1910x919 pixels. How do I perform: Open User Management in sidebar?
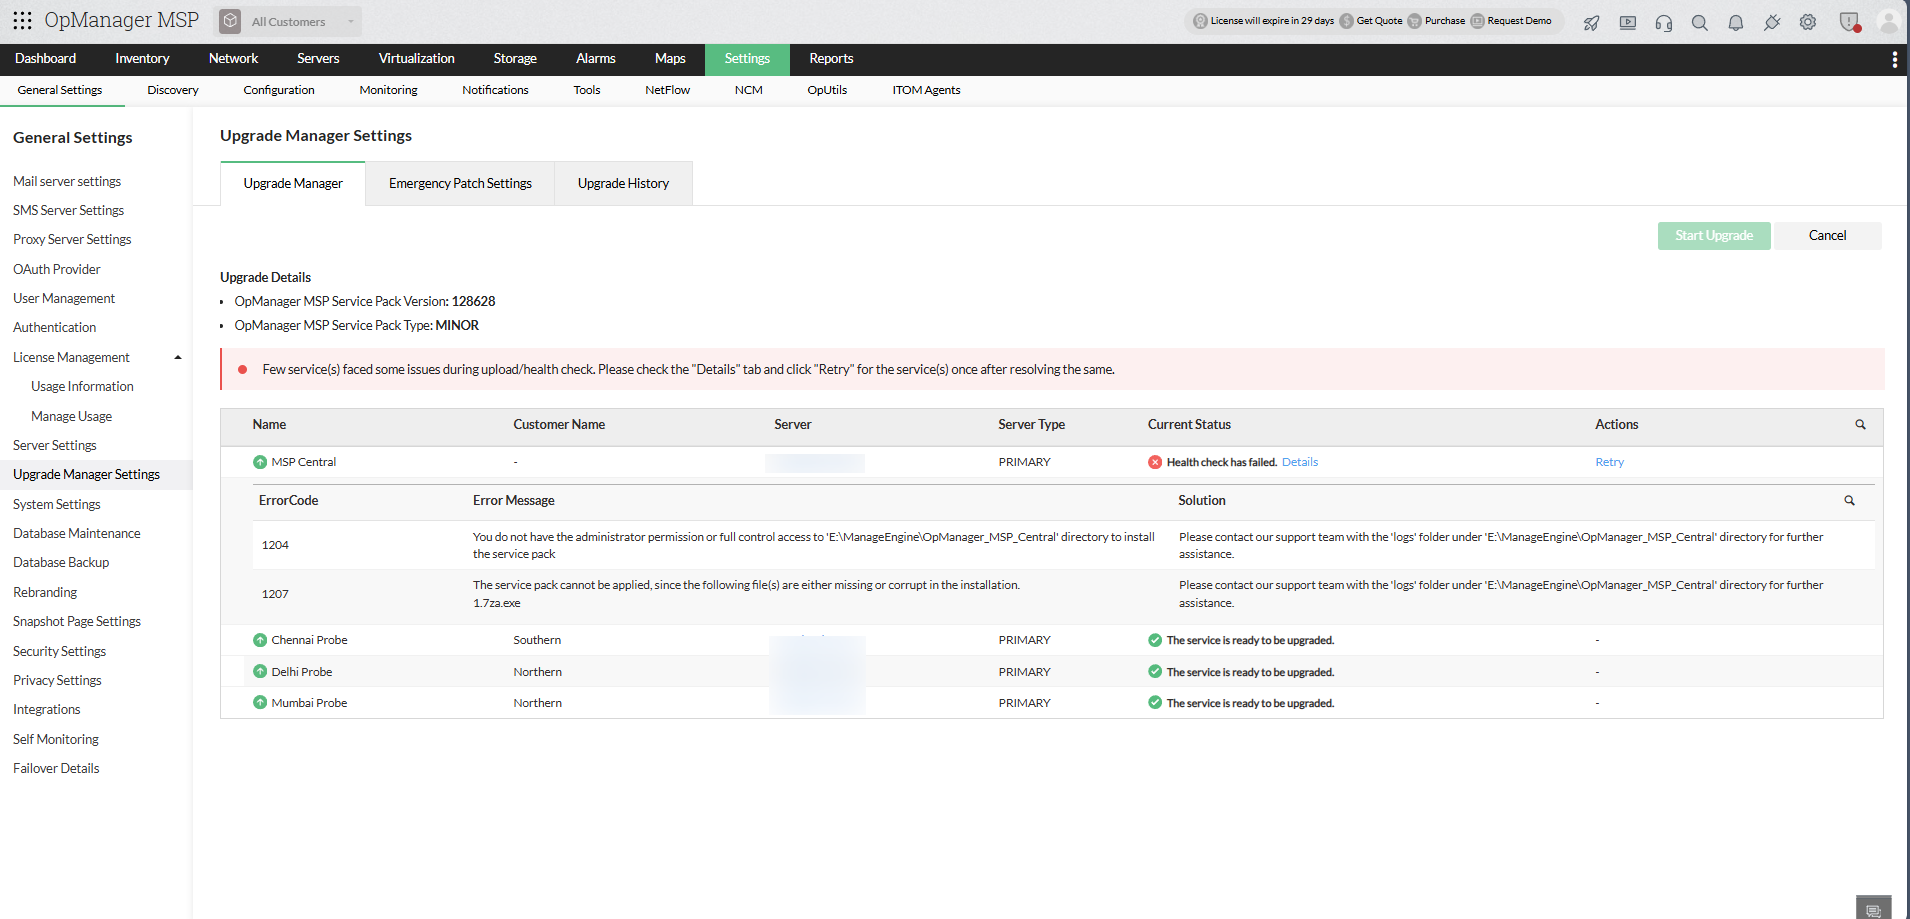[64, 298]
